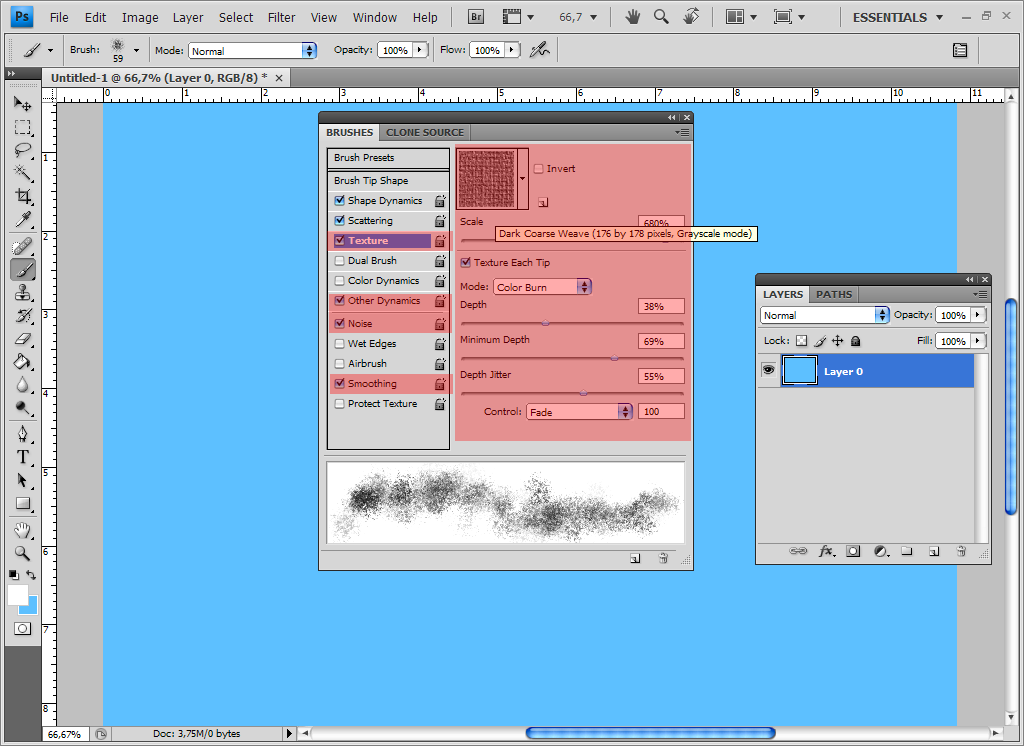
Task: Add a layer mask
Action: pyautogui.click(x=853, y=551)
